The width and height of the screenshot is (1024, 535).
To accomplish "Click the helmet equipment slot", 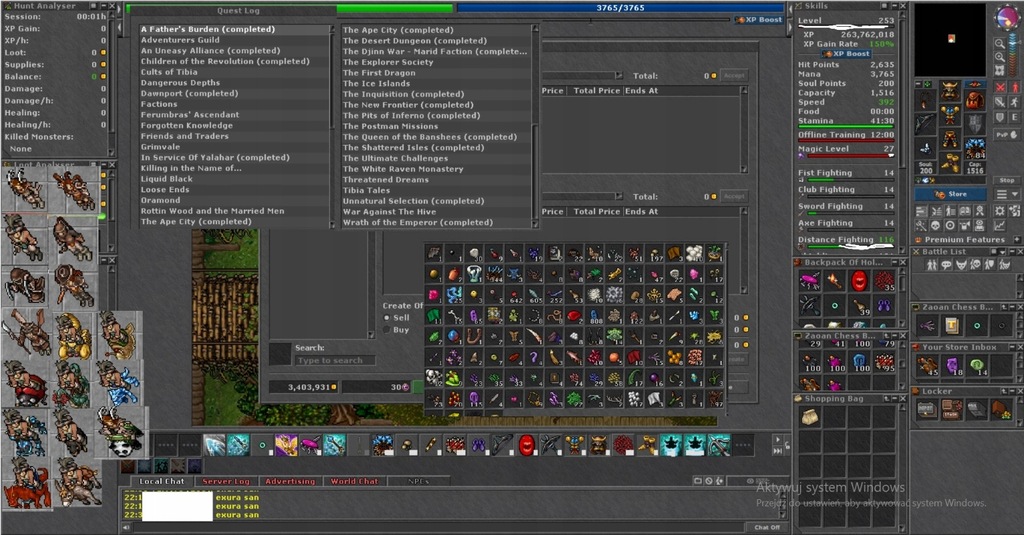I will click(950, 92).
